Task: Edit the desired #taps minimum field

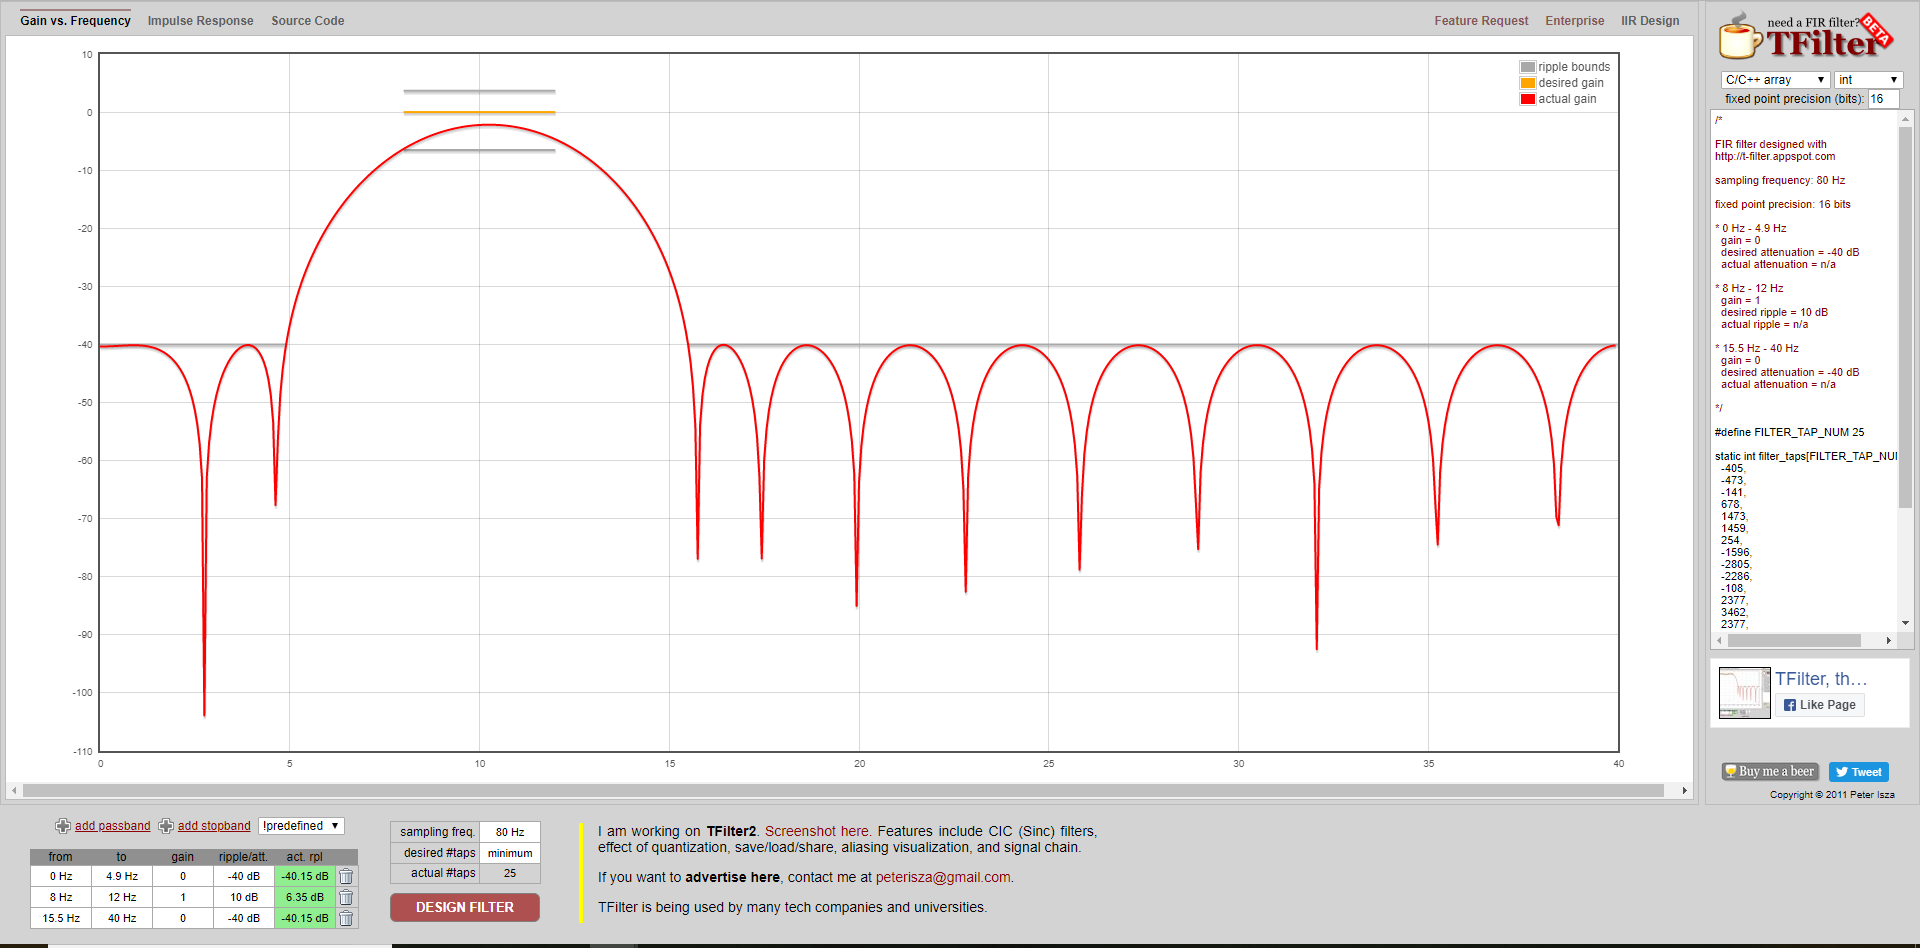Action: 510,853
